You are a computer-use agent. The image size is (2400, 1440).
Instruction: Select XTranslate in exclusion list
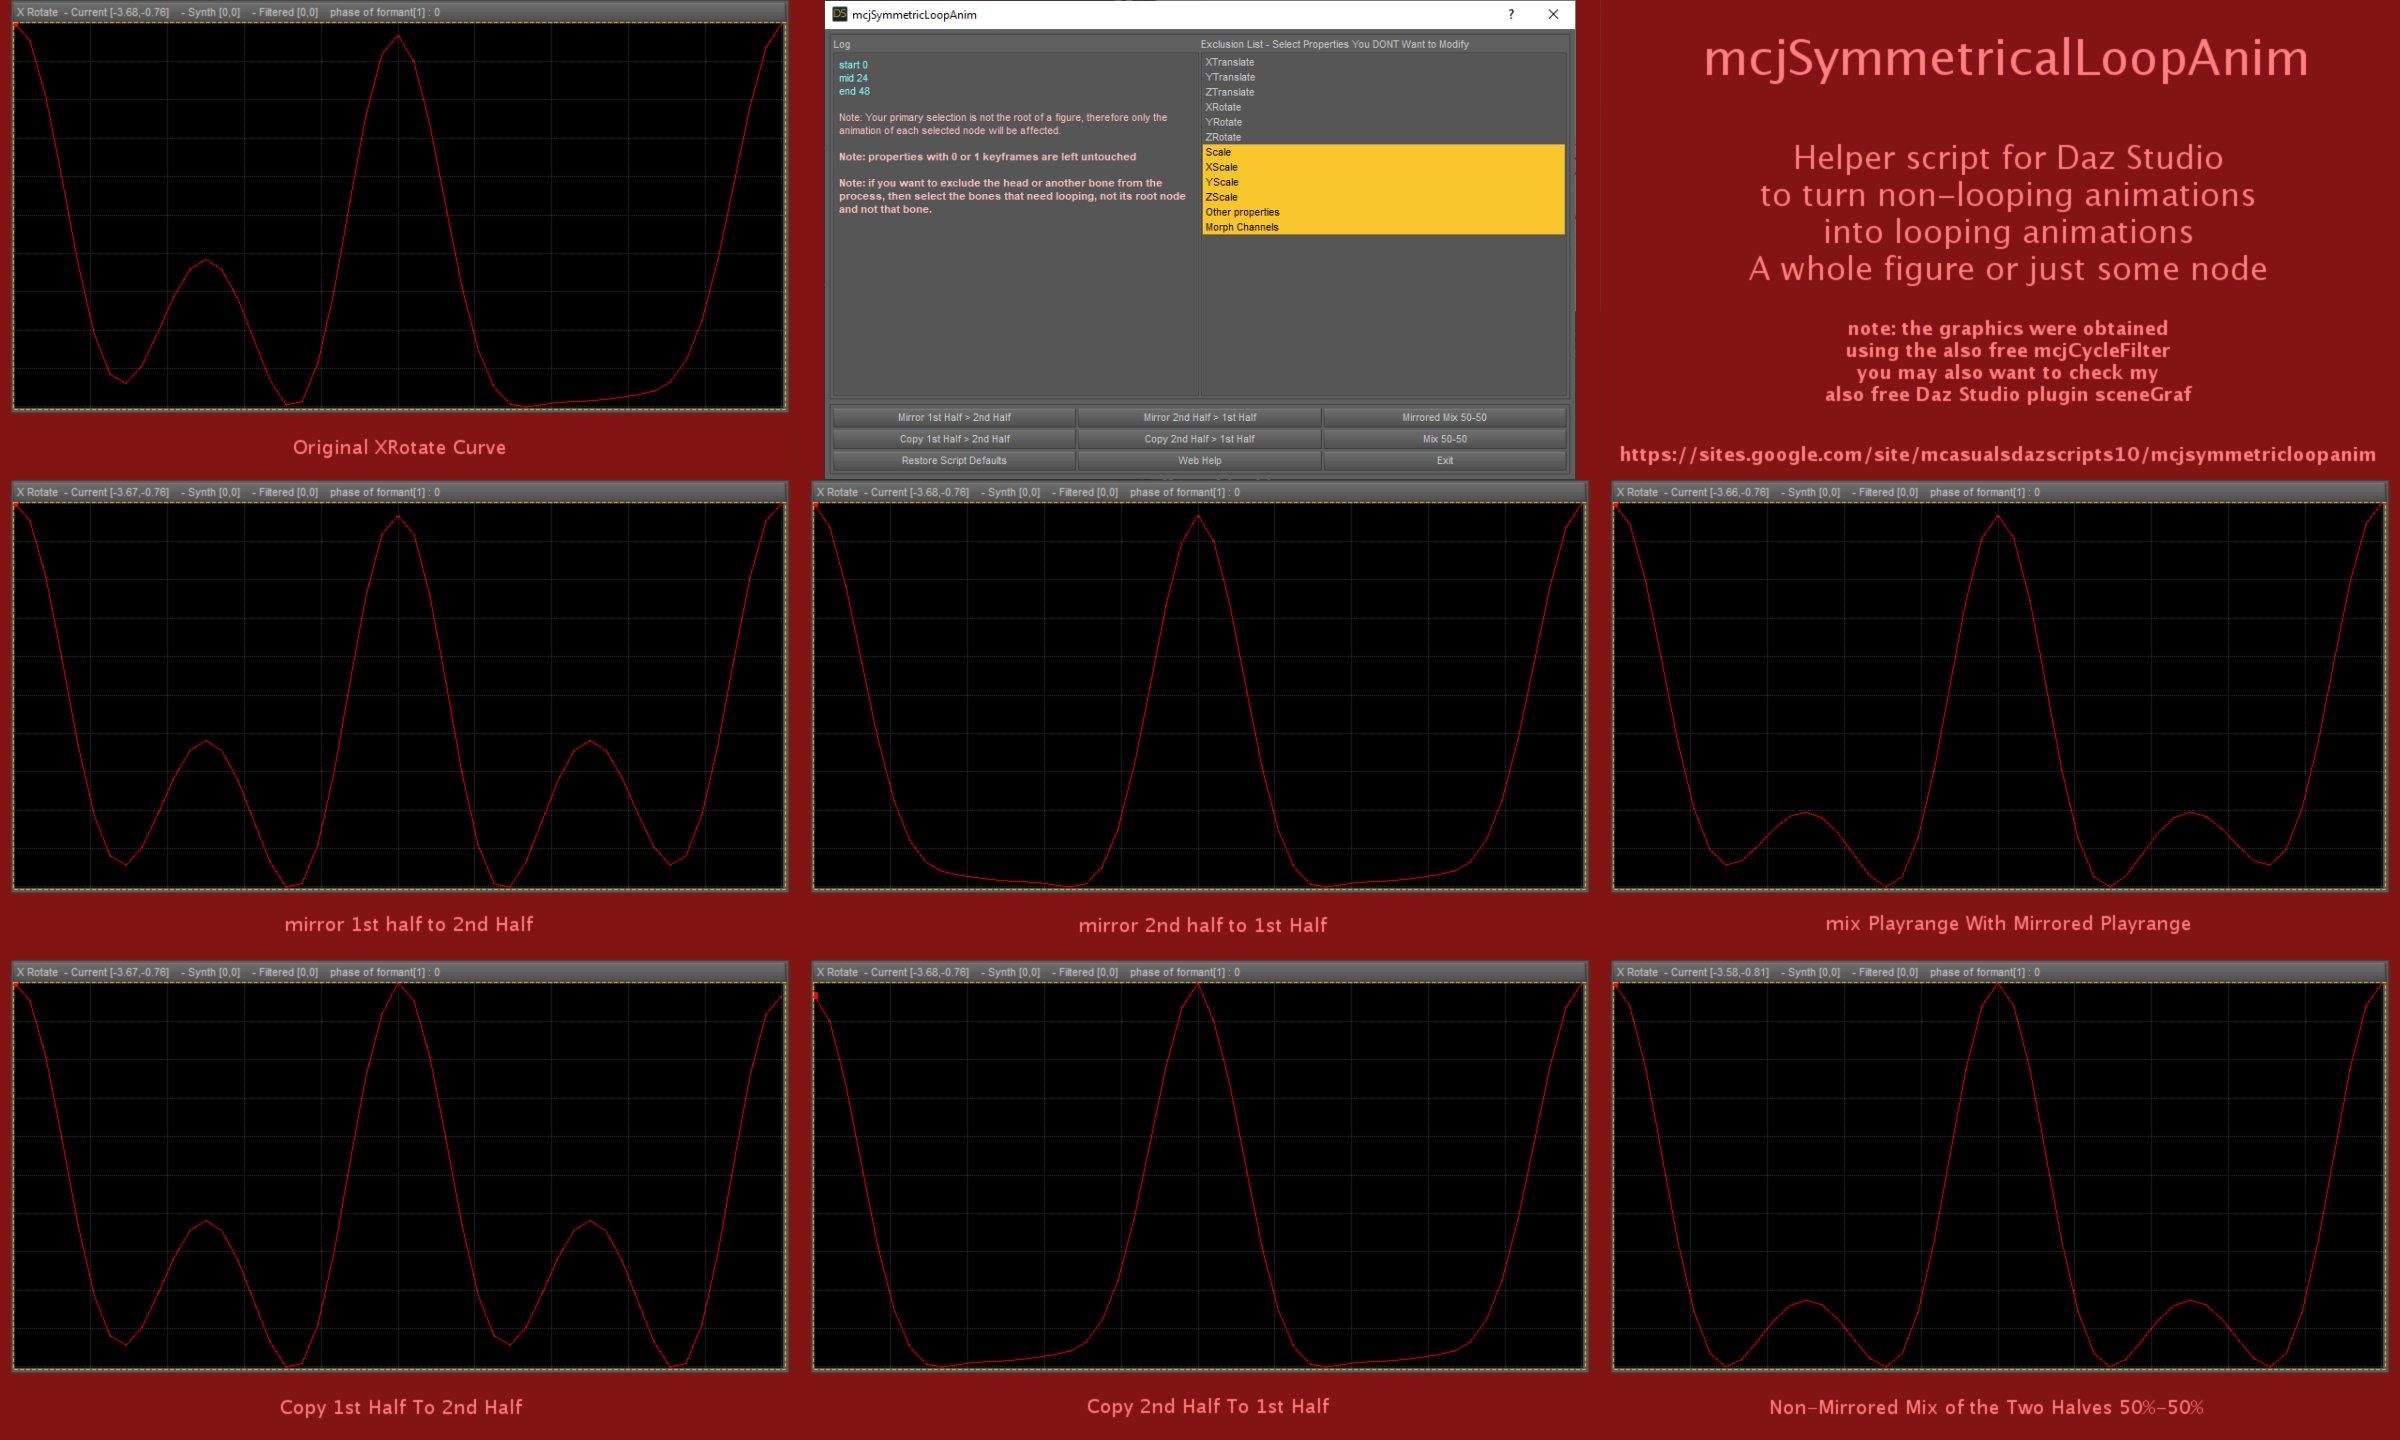[1230, 62]
